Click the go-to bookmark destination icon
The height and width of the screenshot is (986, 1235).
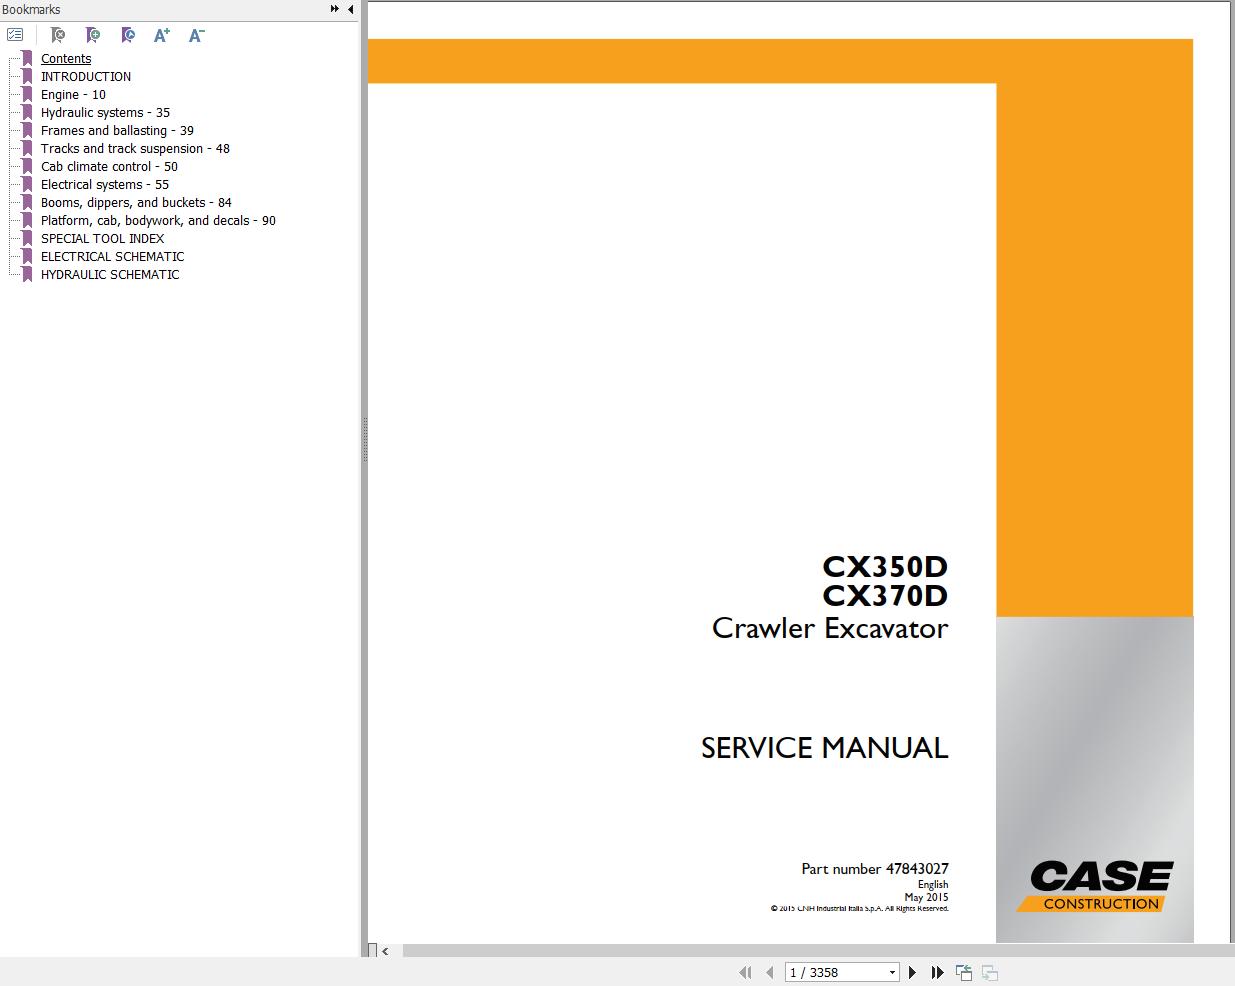tap(128, 35)
